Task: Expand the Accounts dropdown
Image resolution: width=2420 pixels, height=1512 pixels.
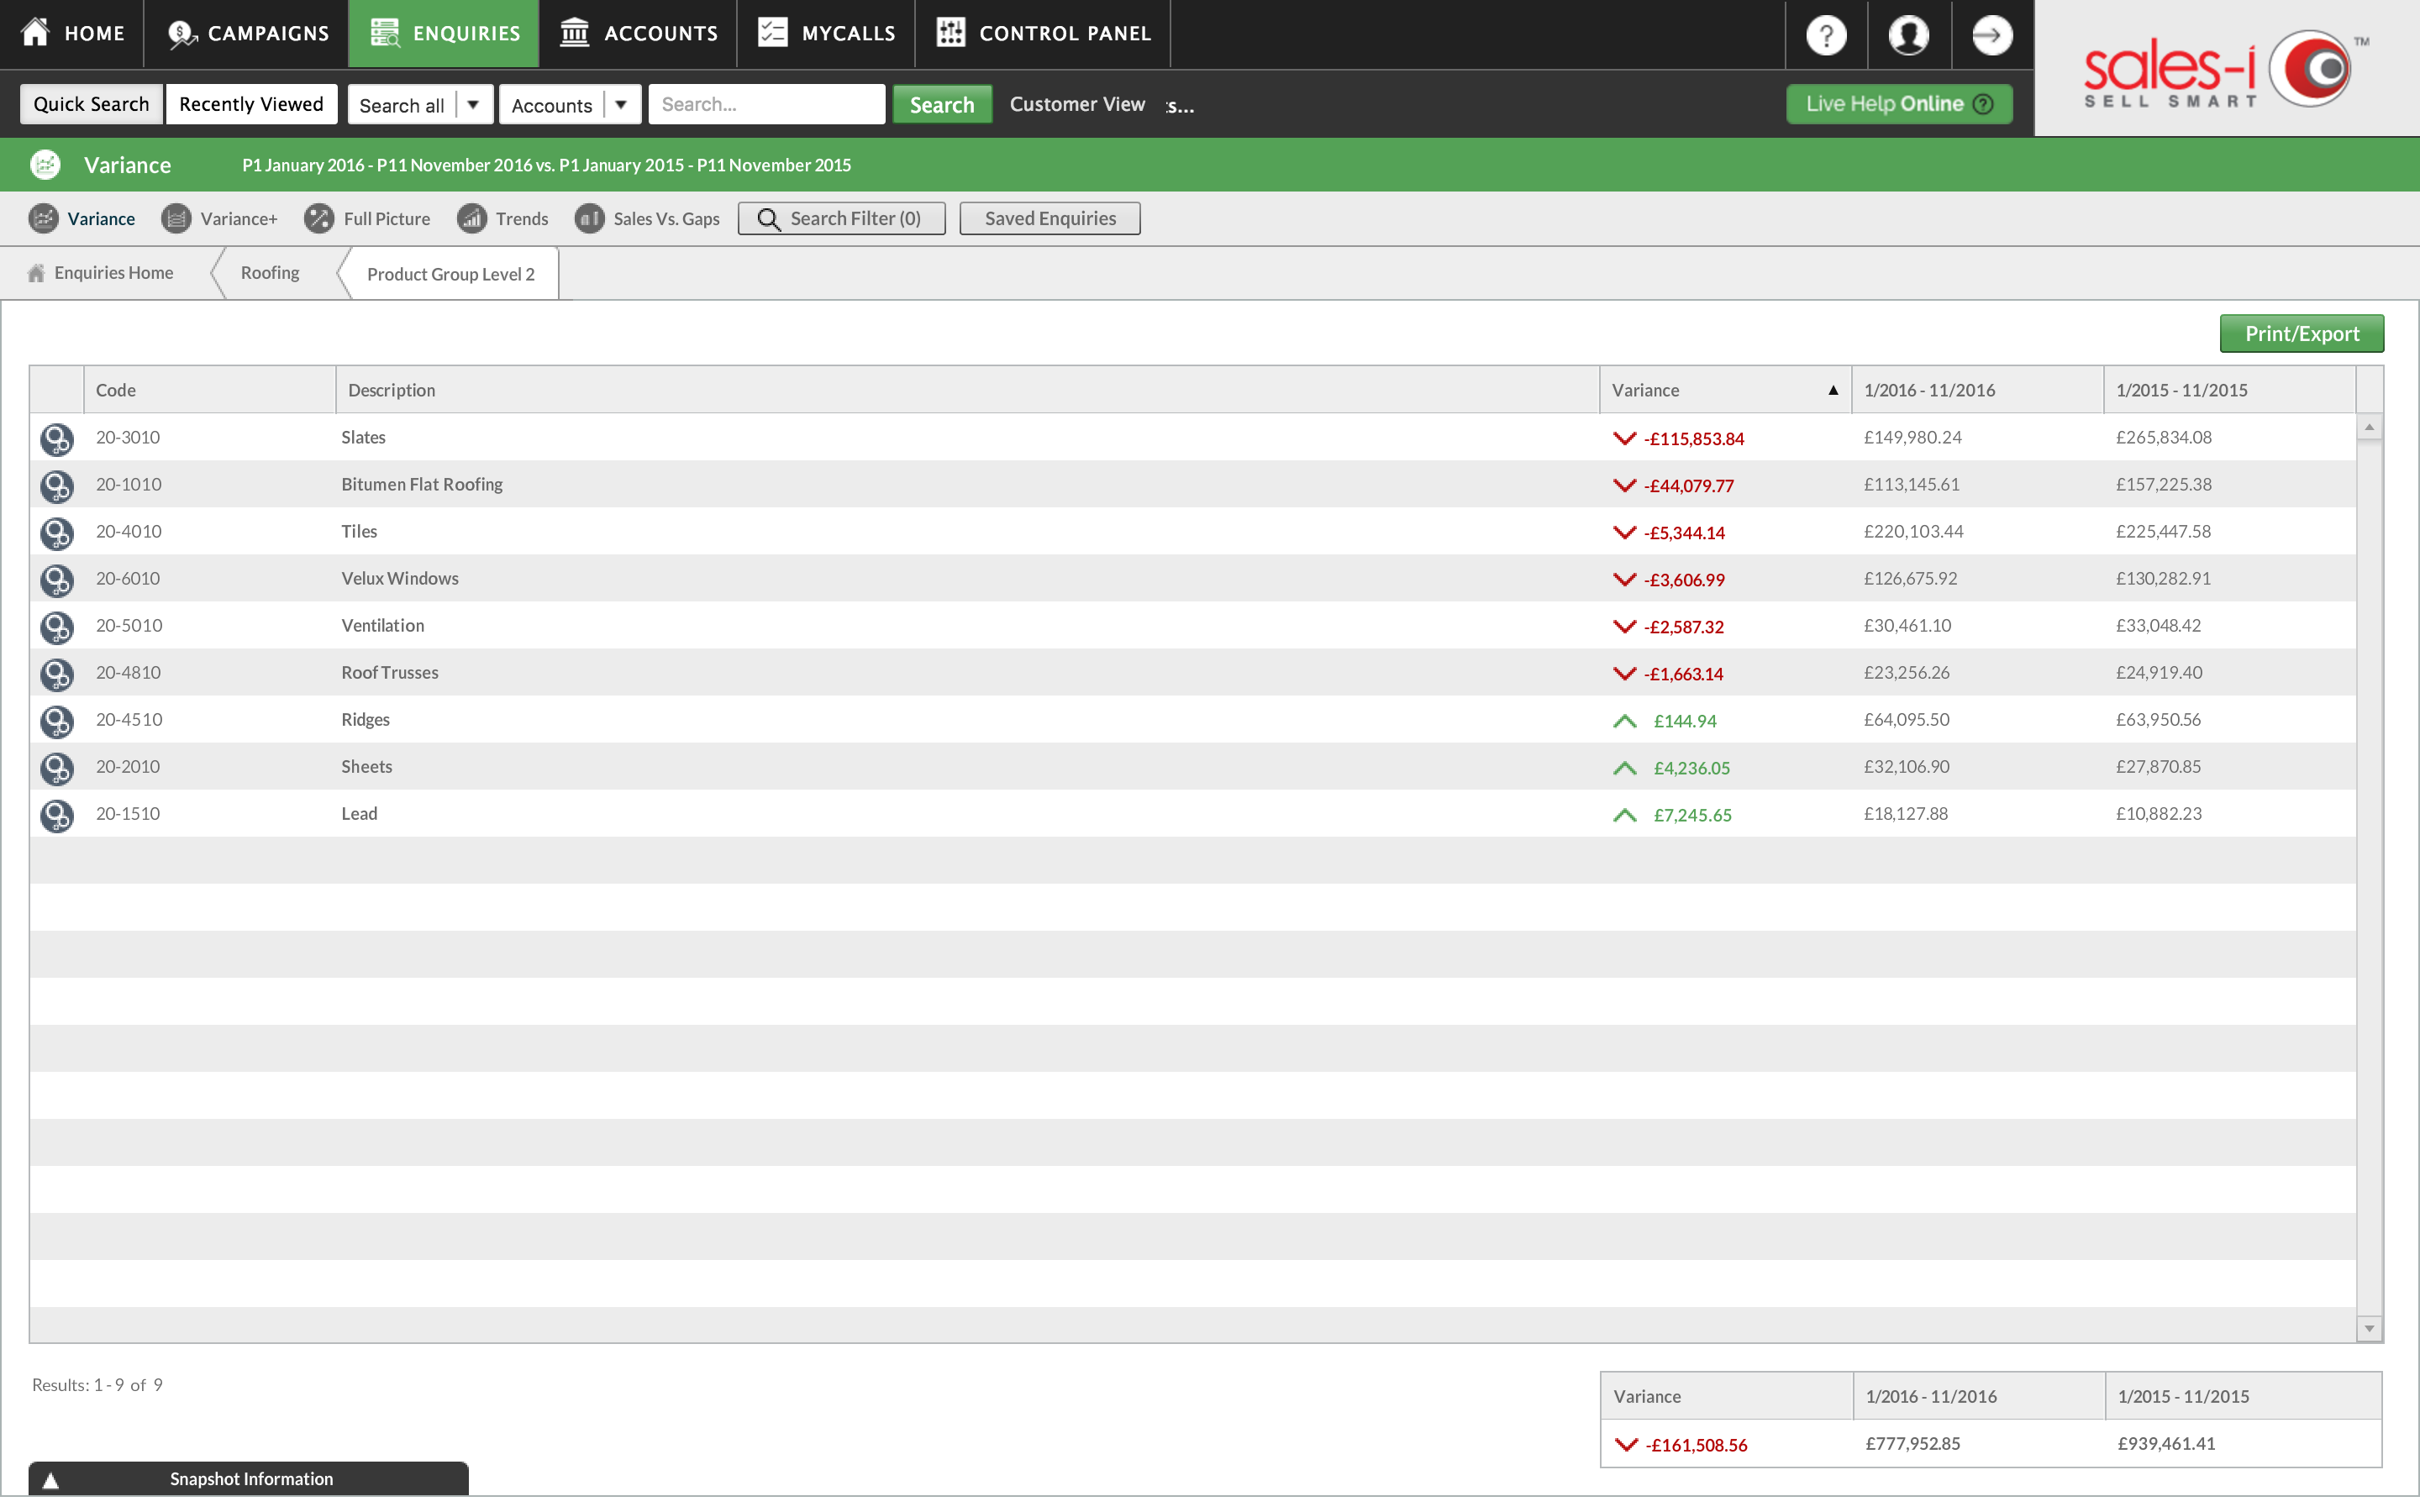Action: click(x=620, y=105)
